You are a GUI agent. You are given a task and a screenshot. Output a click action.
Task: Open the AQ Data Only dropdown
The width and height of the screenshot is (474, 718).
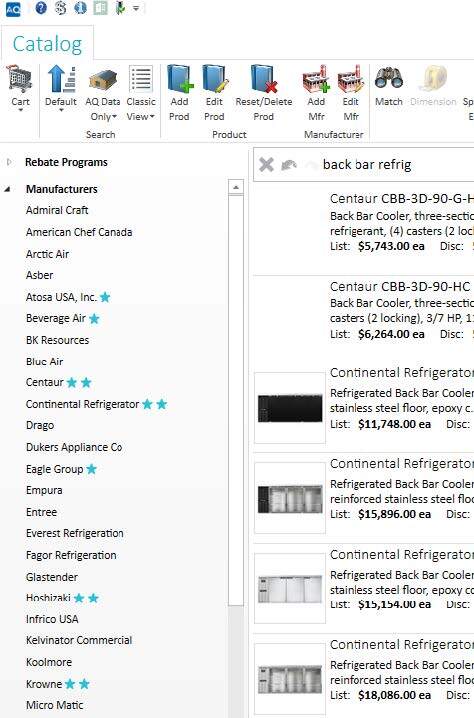coord(103,94)
